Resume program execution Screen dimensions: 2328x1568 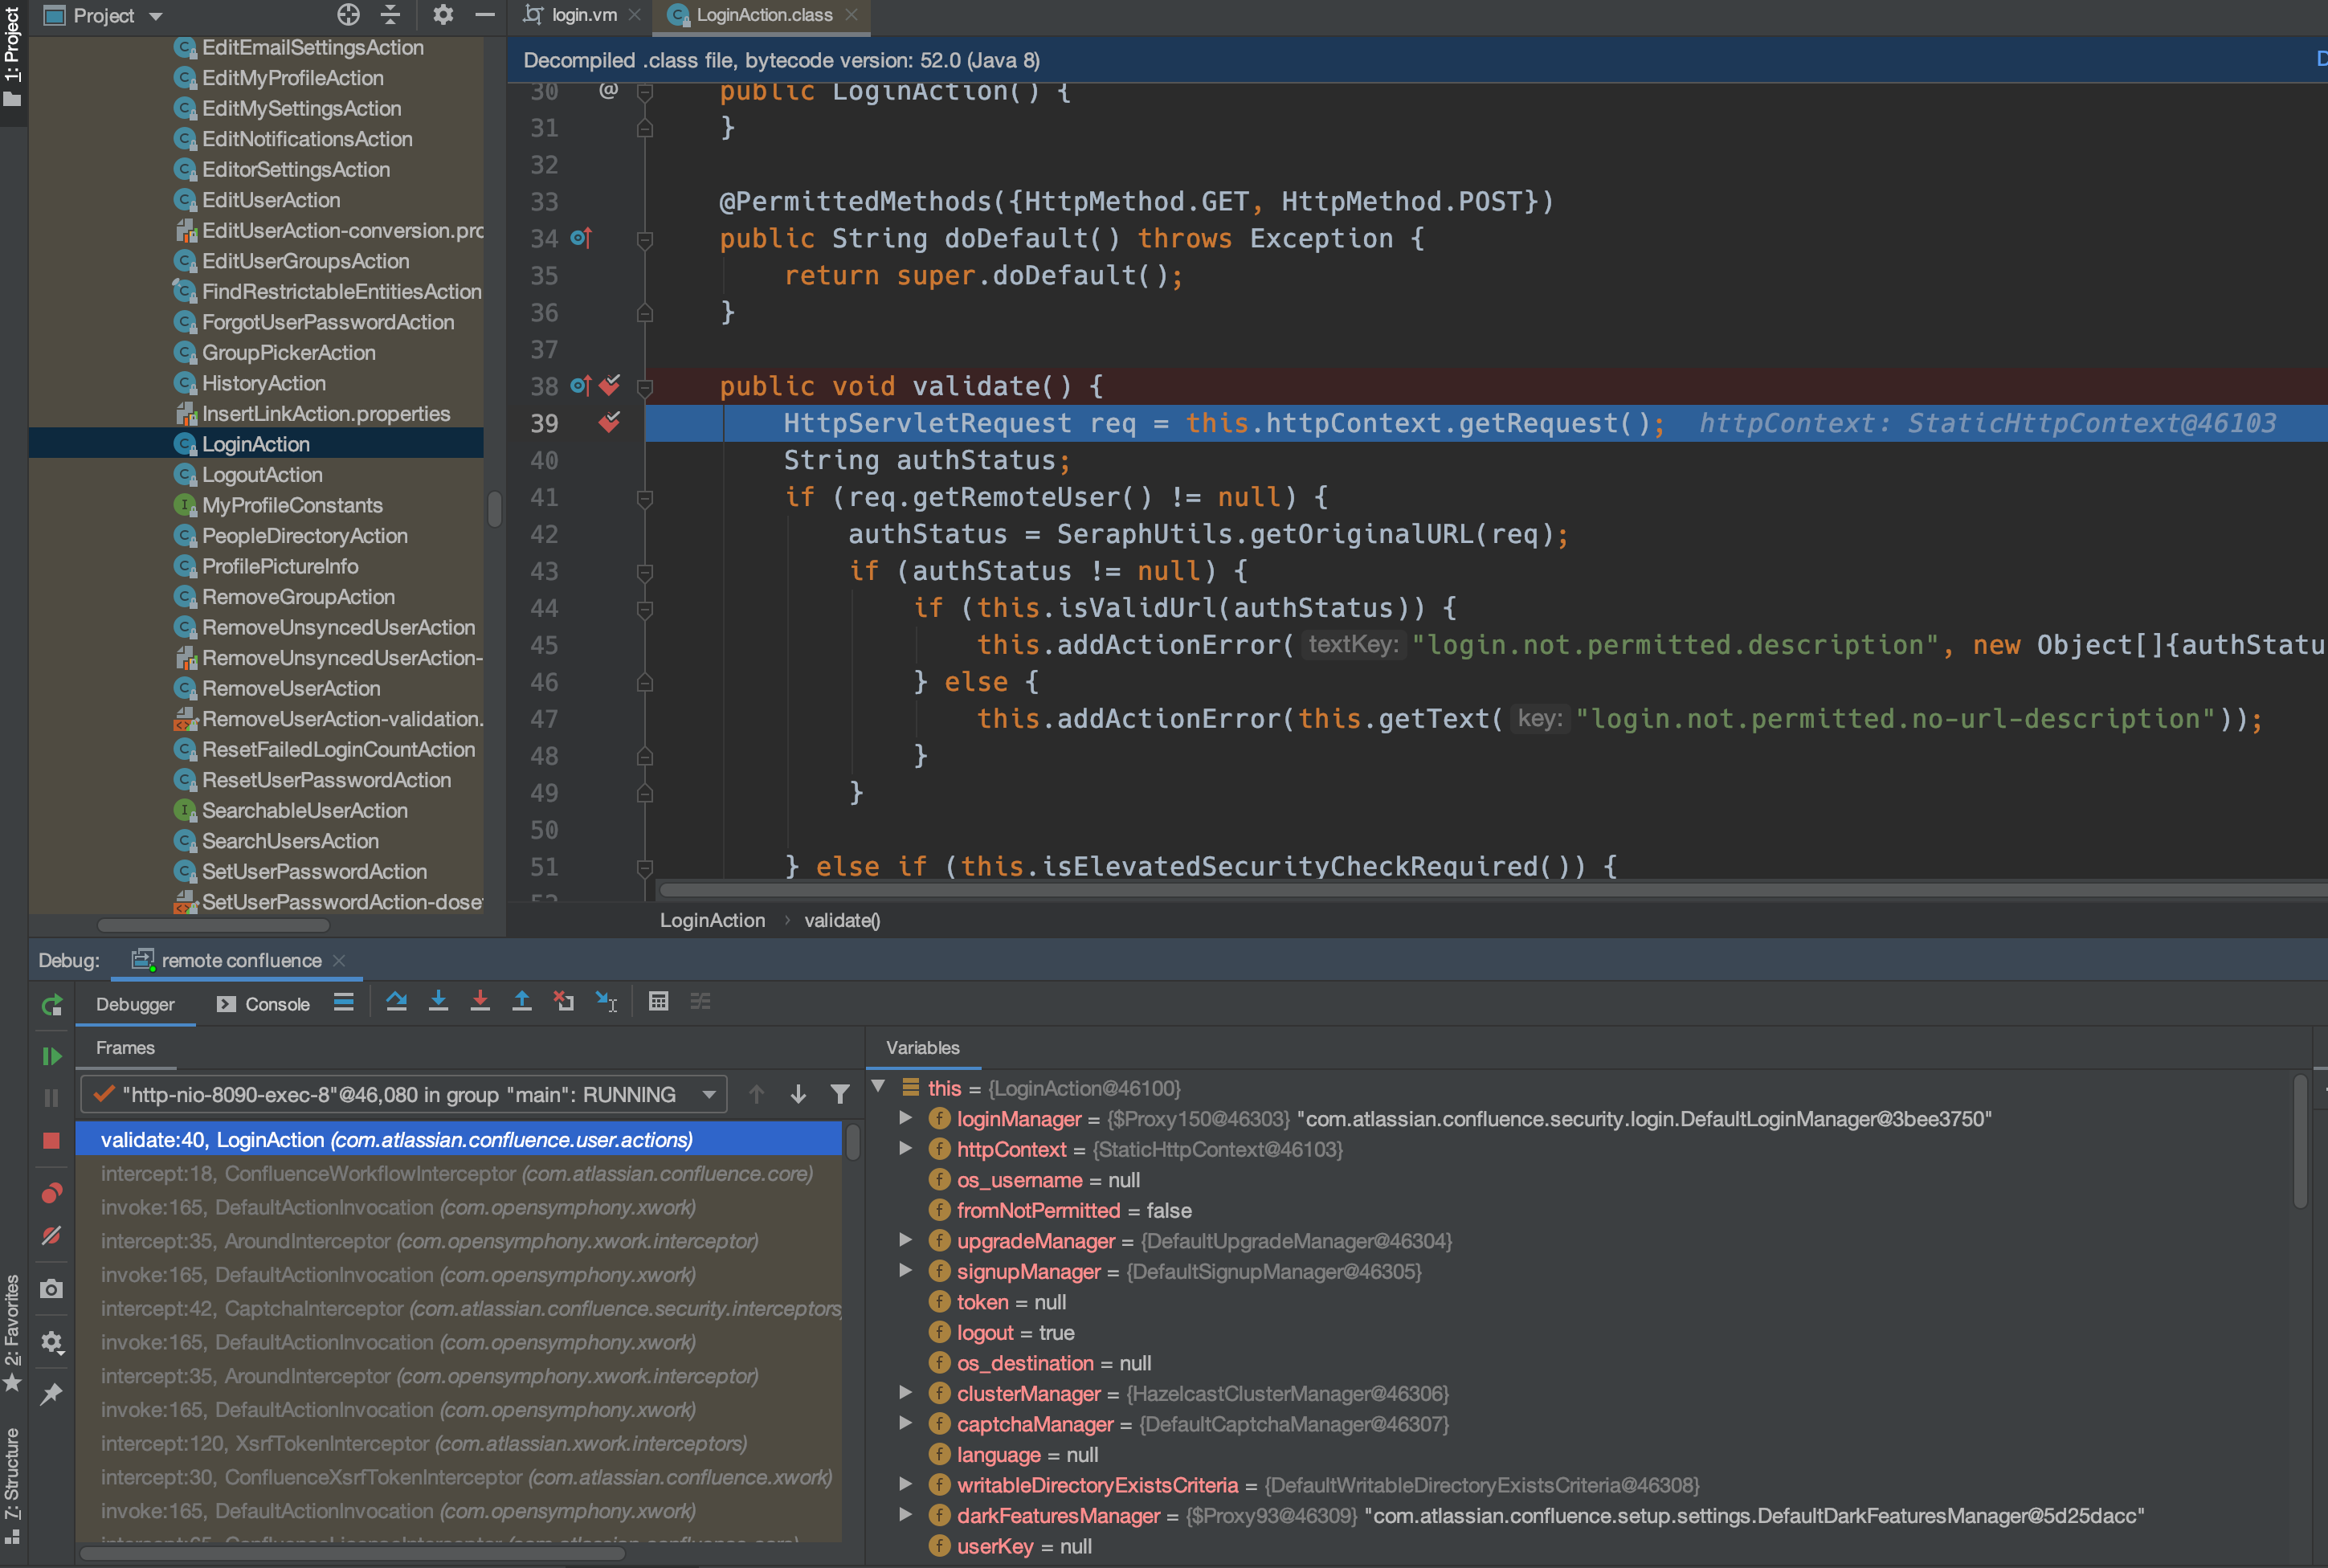(x=52, y=1056)
